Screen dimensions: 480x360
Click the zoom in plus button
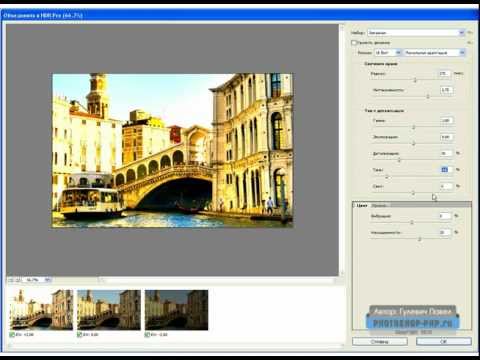click(x=18, y=280)
